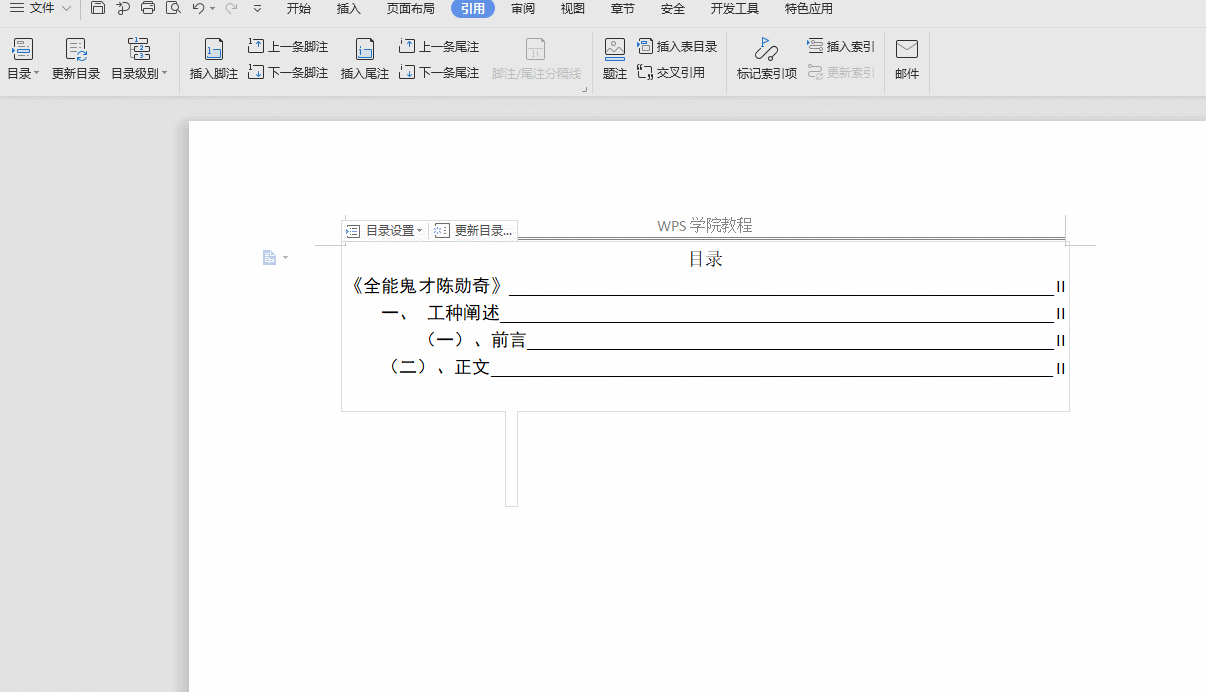Open Print Preview icon
This screenshot has height=692, width=1206.
point(173,9)
